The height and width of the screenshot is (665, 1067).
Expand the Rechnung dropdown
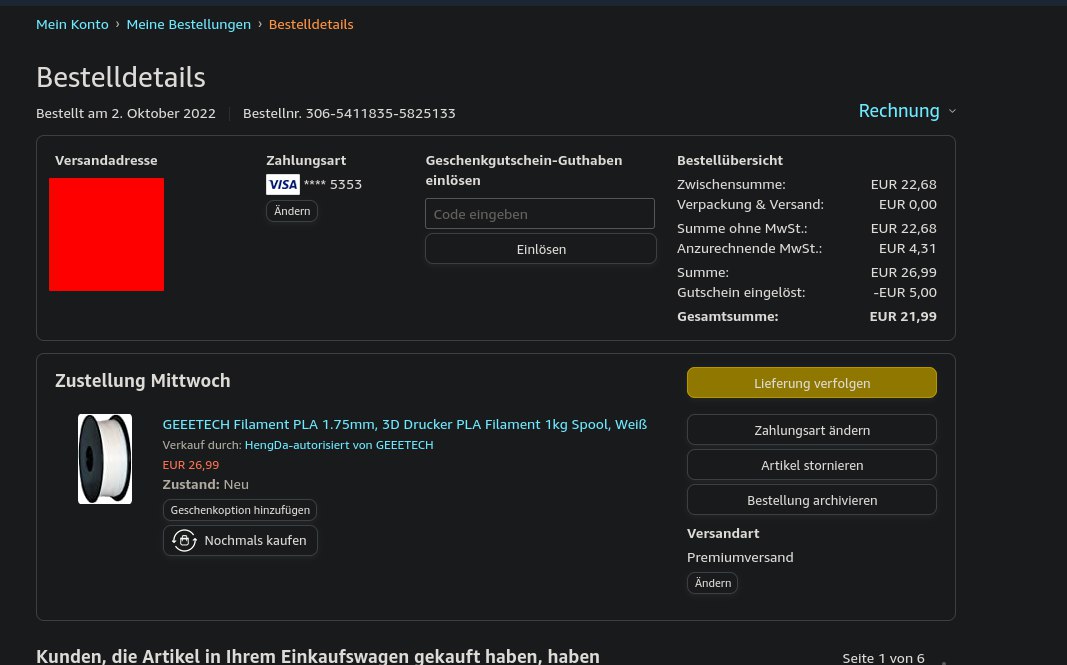pos(907,111)
